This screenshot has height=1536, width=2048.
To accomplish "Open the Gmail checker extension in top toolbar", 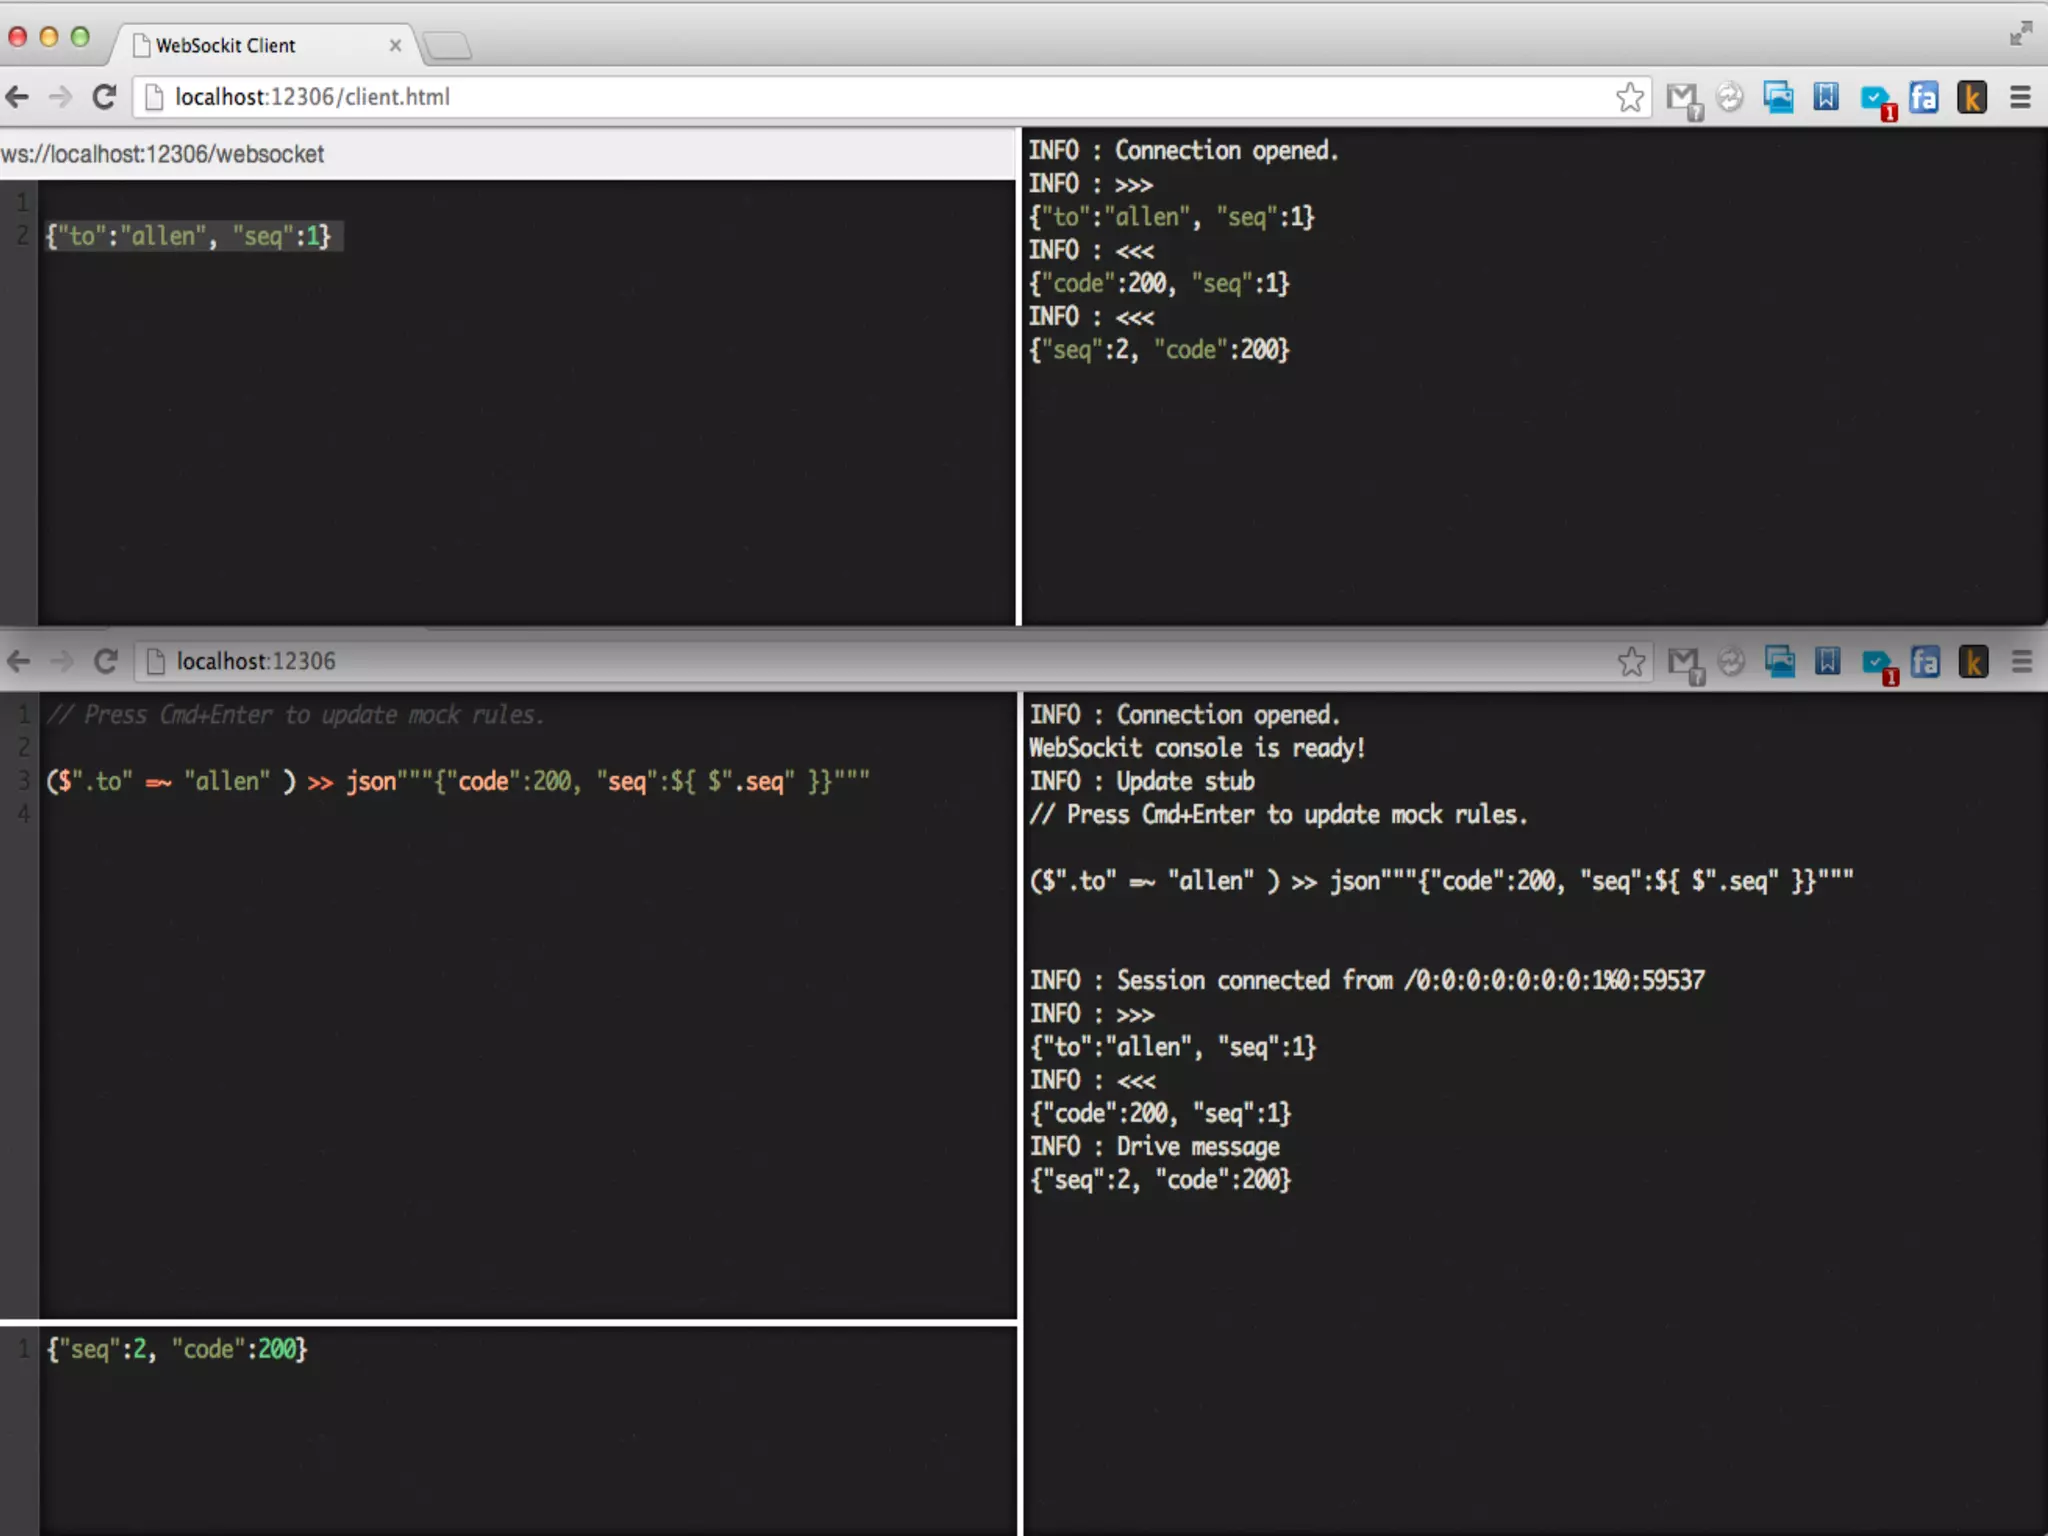I will pyautogui.click(x=1683, y=98).
